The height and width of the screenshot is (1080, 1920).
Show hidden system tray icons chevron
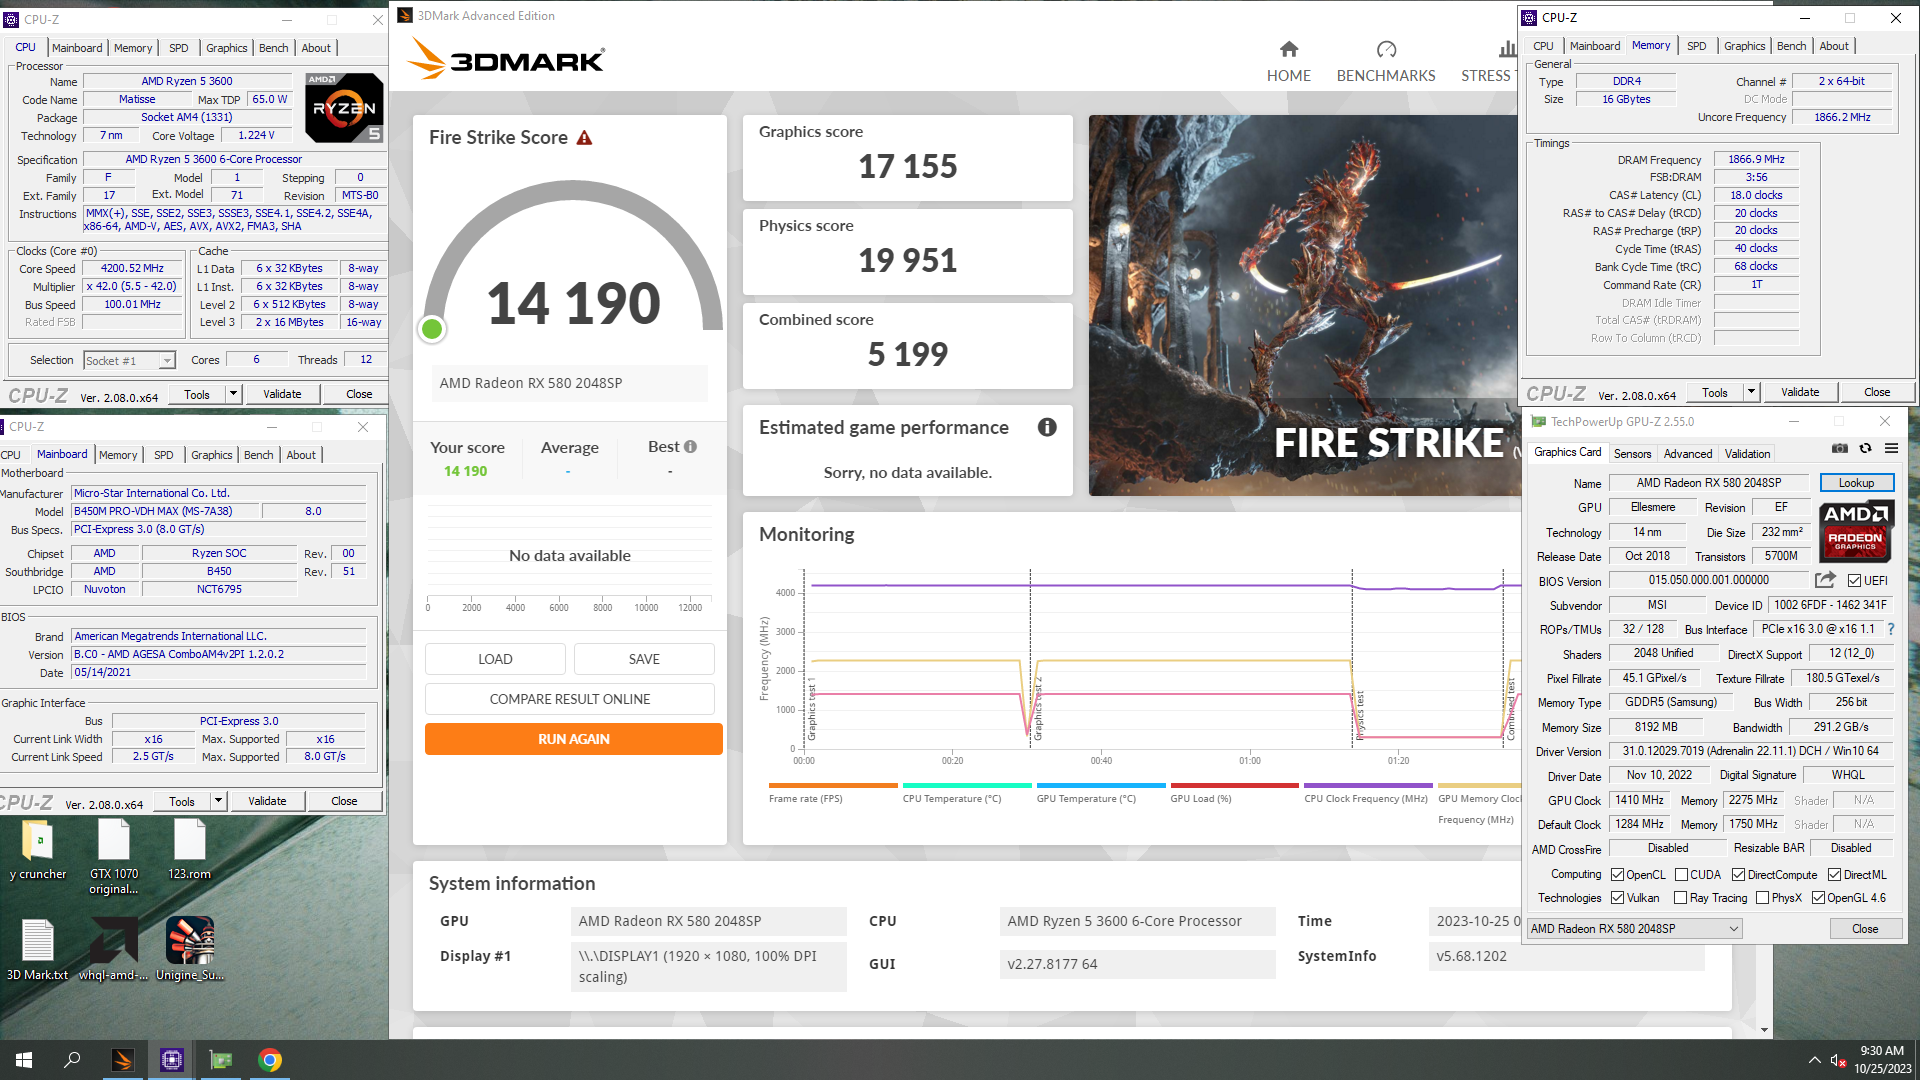(1814, 1060)
